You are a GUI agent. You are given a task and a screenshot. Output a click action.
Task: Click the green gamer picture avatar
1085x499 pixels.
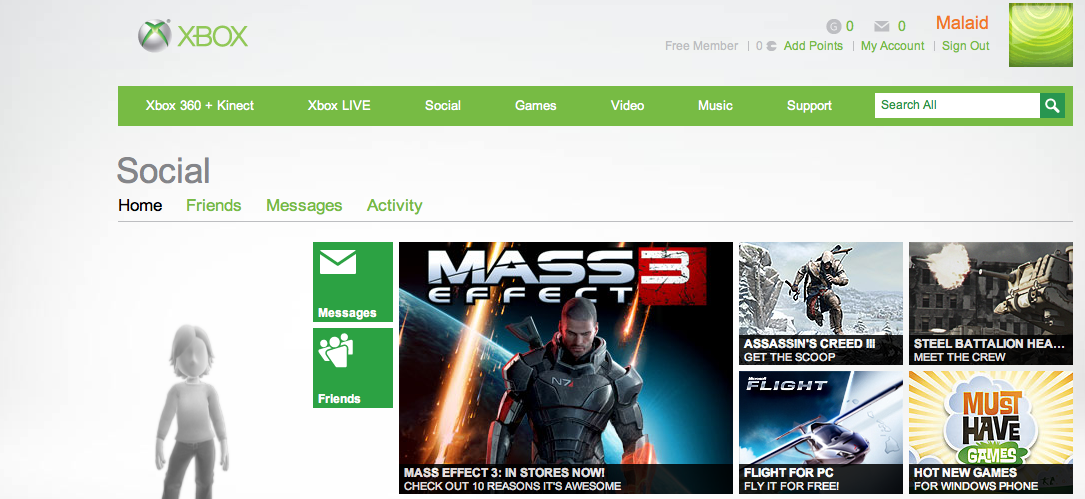pyautogui.click(x=1041, y=35)
